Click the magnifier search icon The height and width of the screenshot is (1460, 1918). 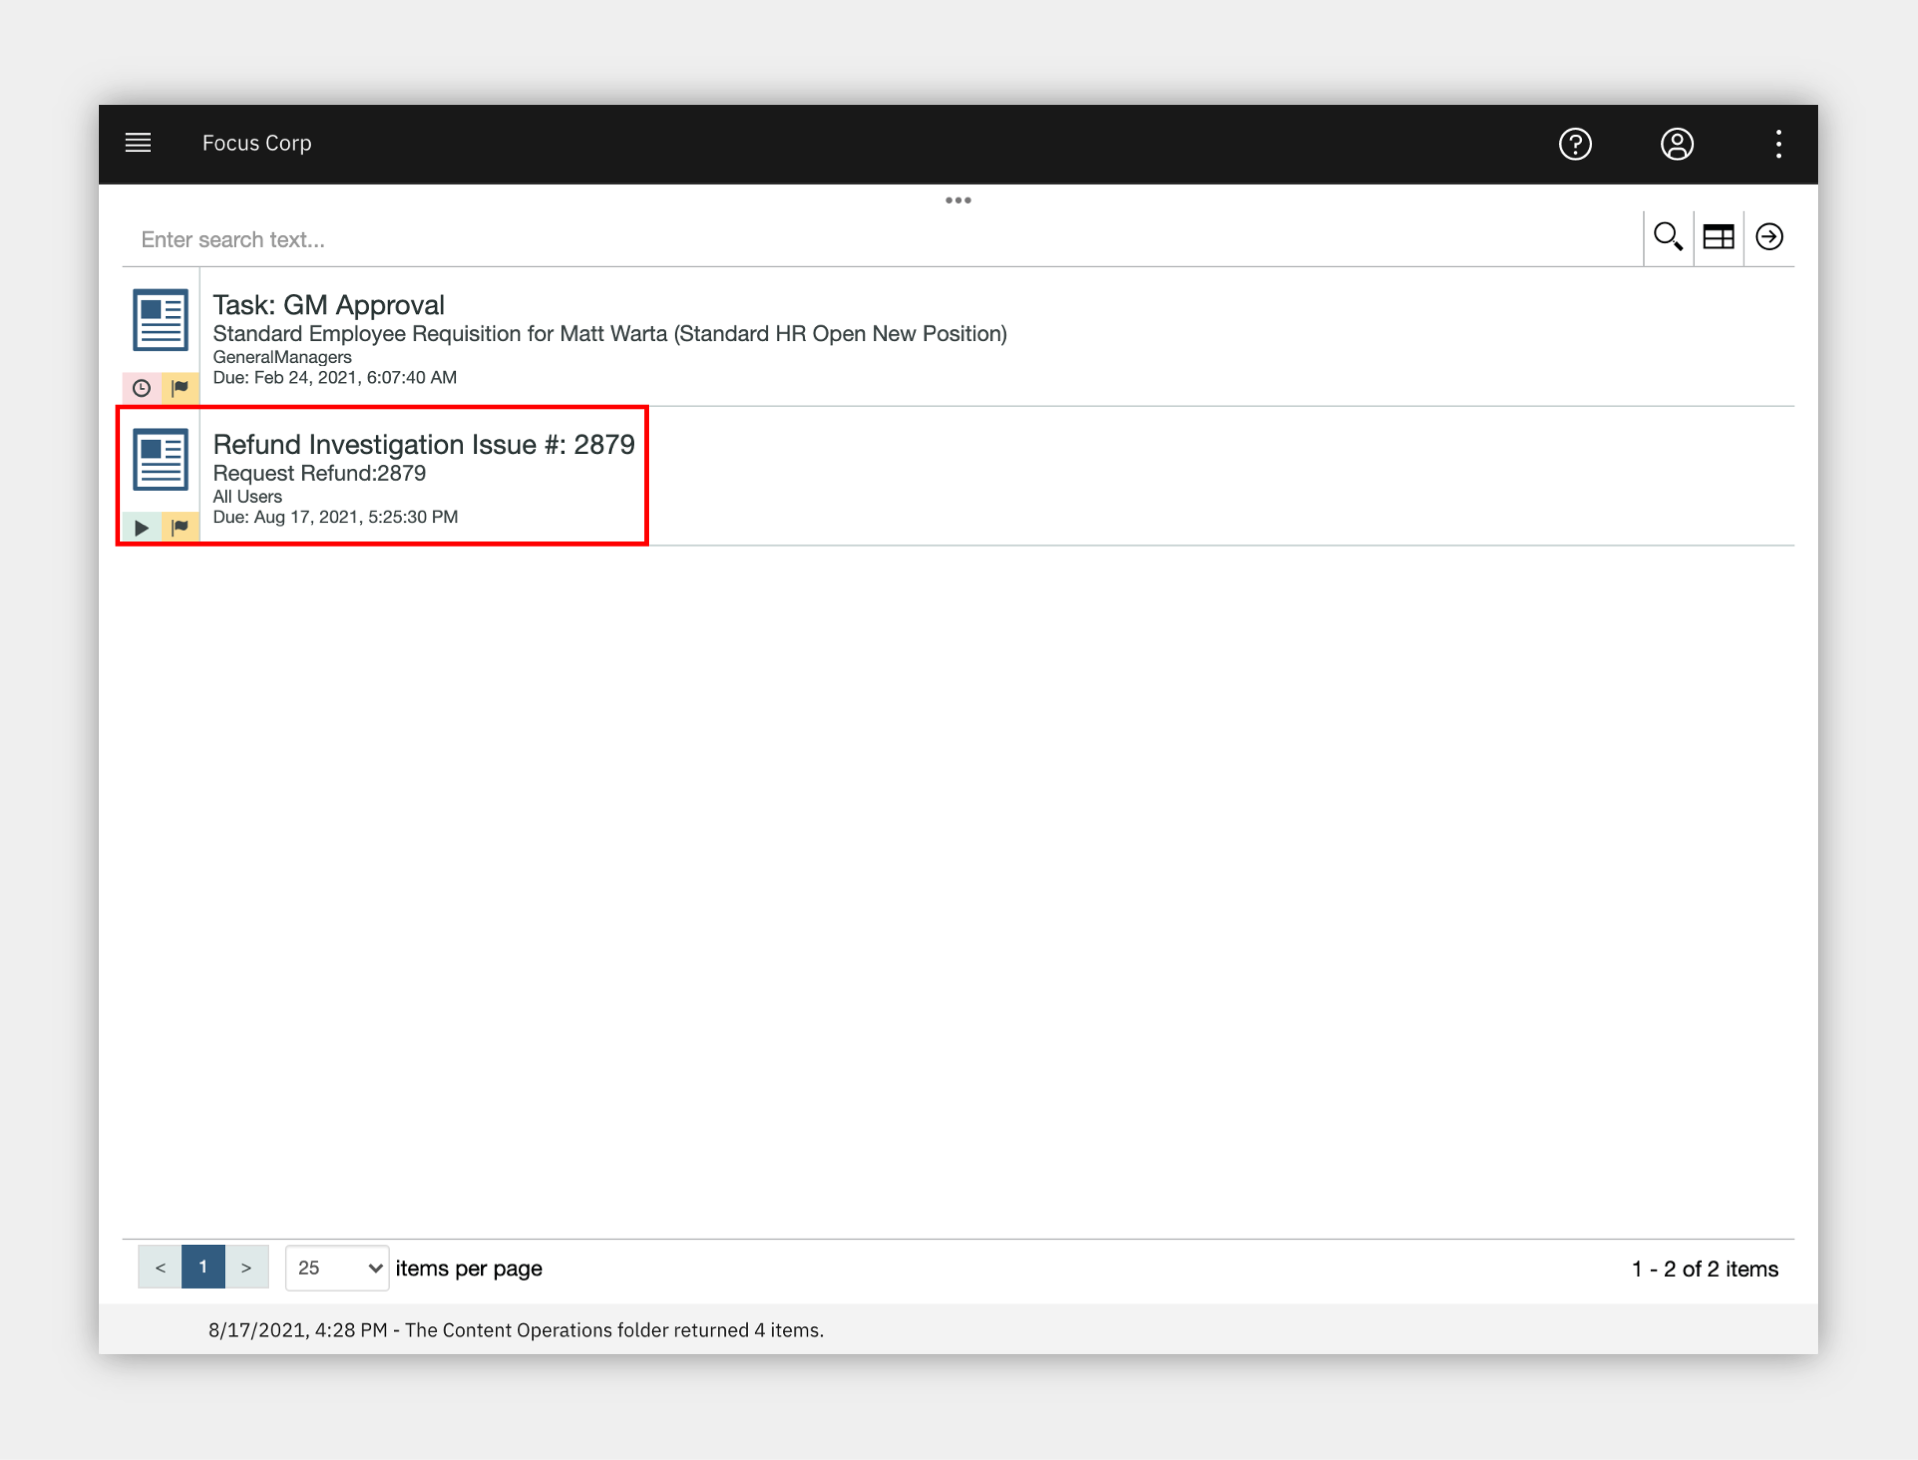1667,237
